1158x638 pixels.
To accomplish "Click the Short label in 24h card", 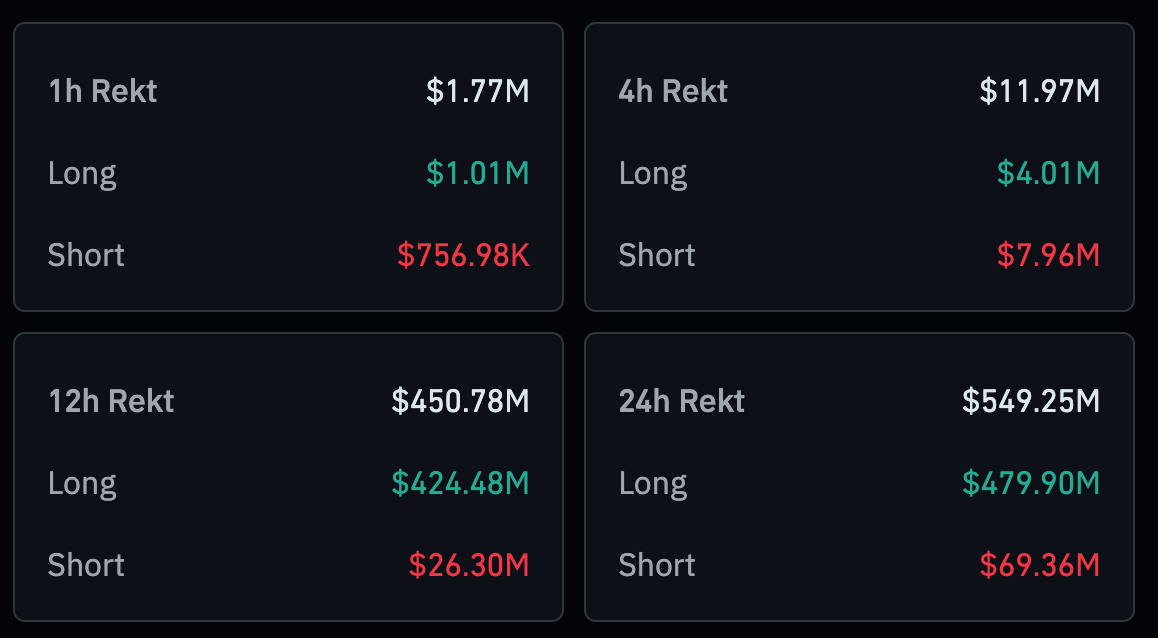I will (657, 566).
